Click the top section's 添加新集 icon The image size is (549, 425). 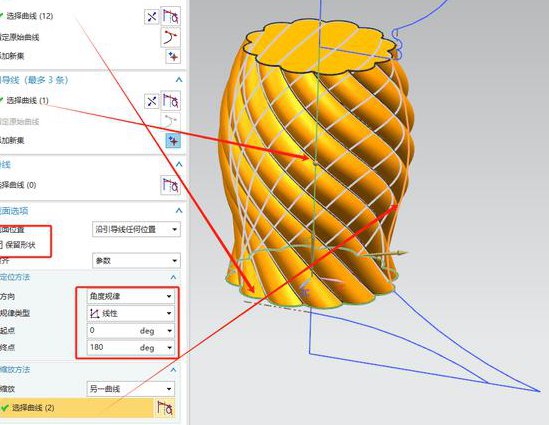click(173, 56)
